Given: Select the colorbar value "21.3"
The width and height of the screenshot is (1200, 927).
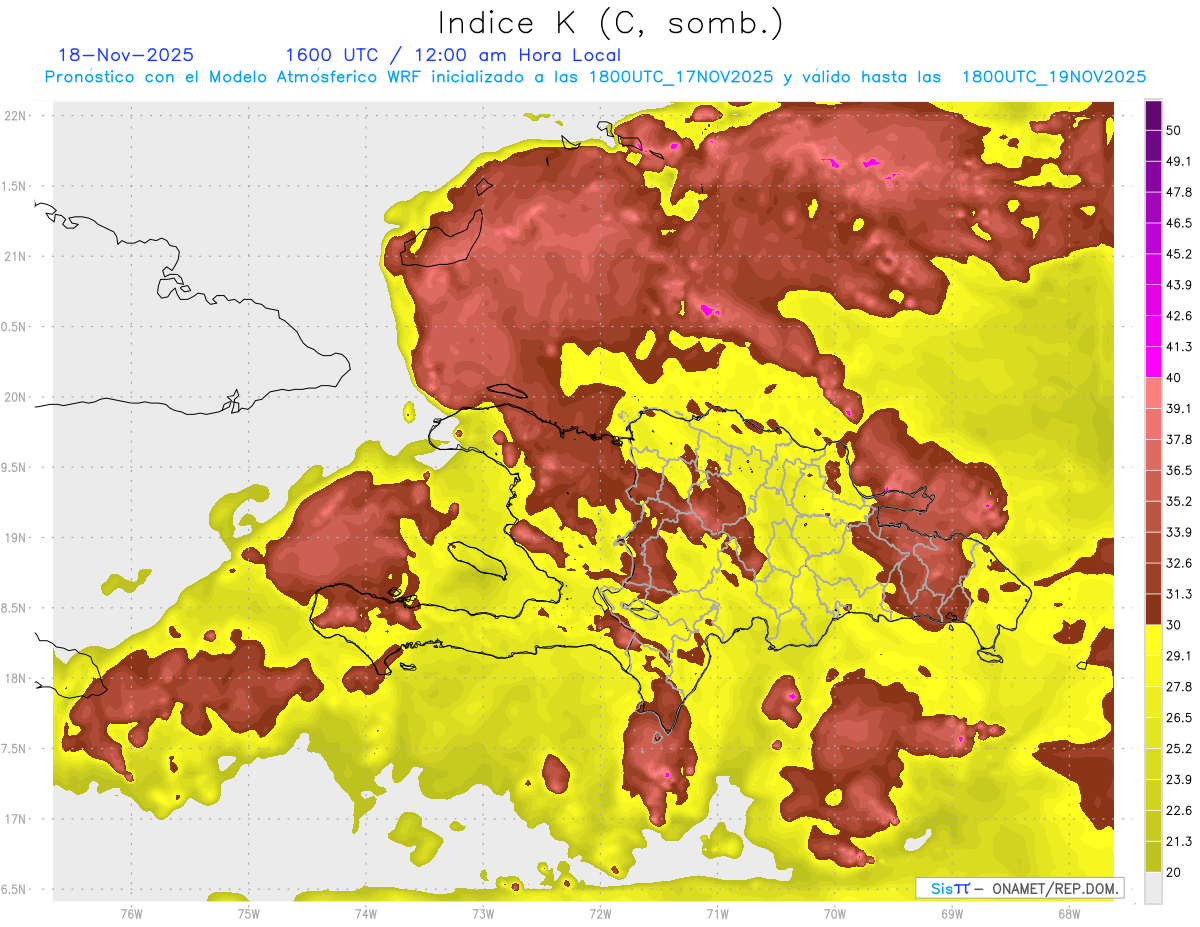Looking at the screenshot, I should coord(1179,841).
